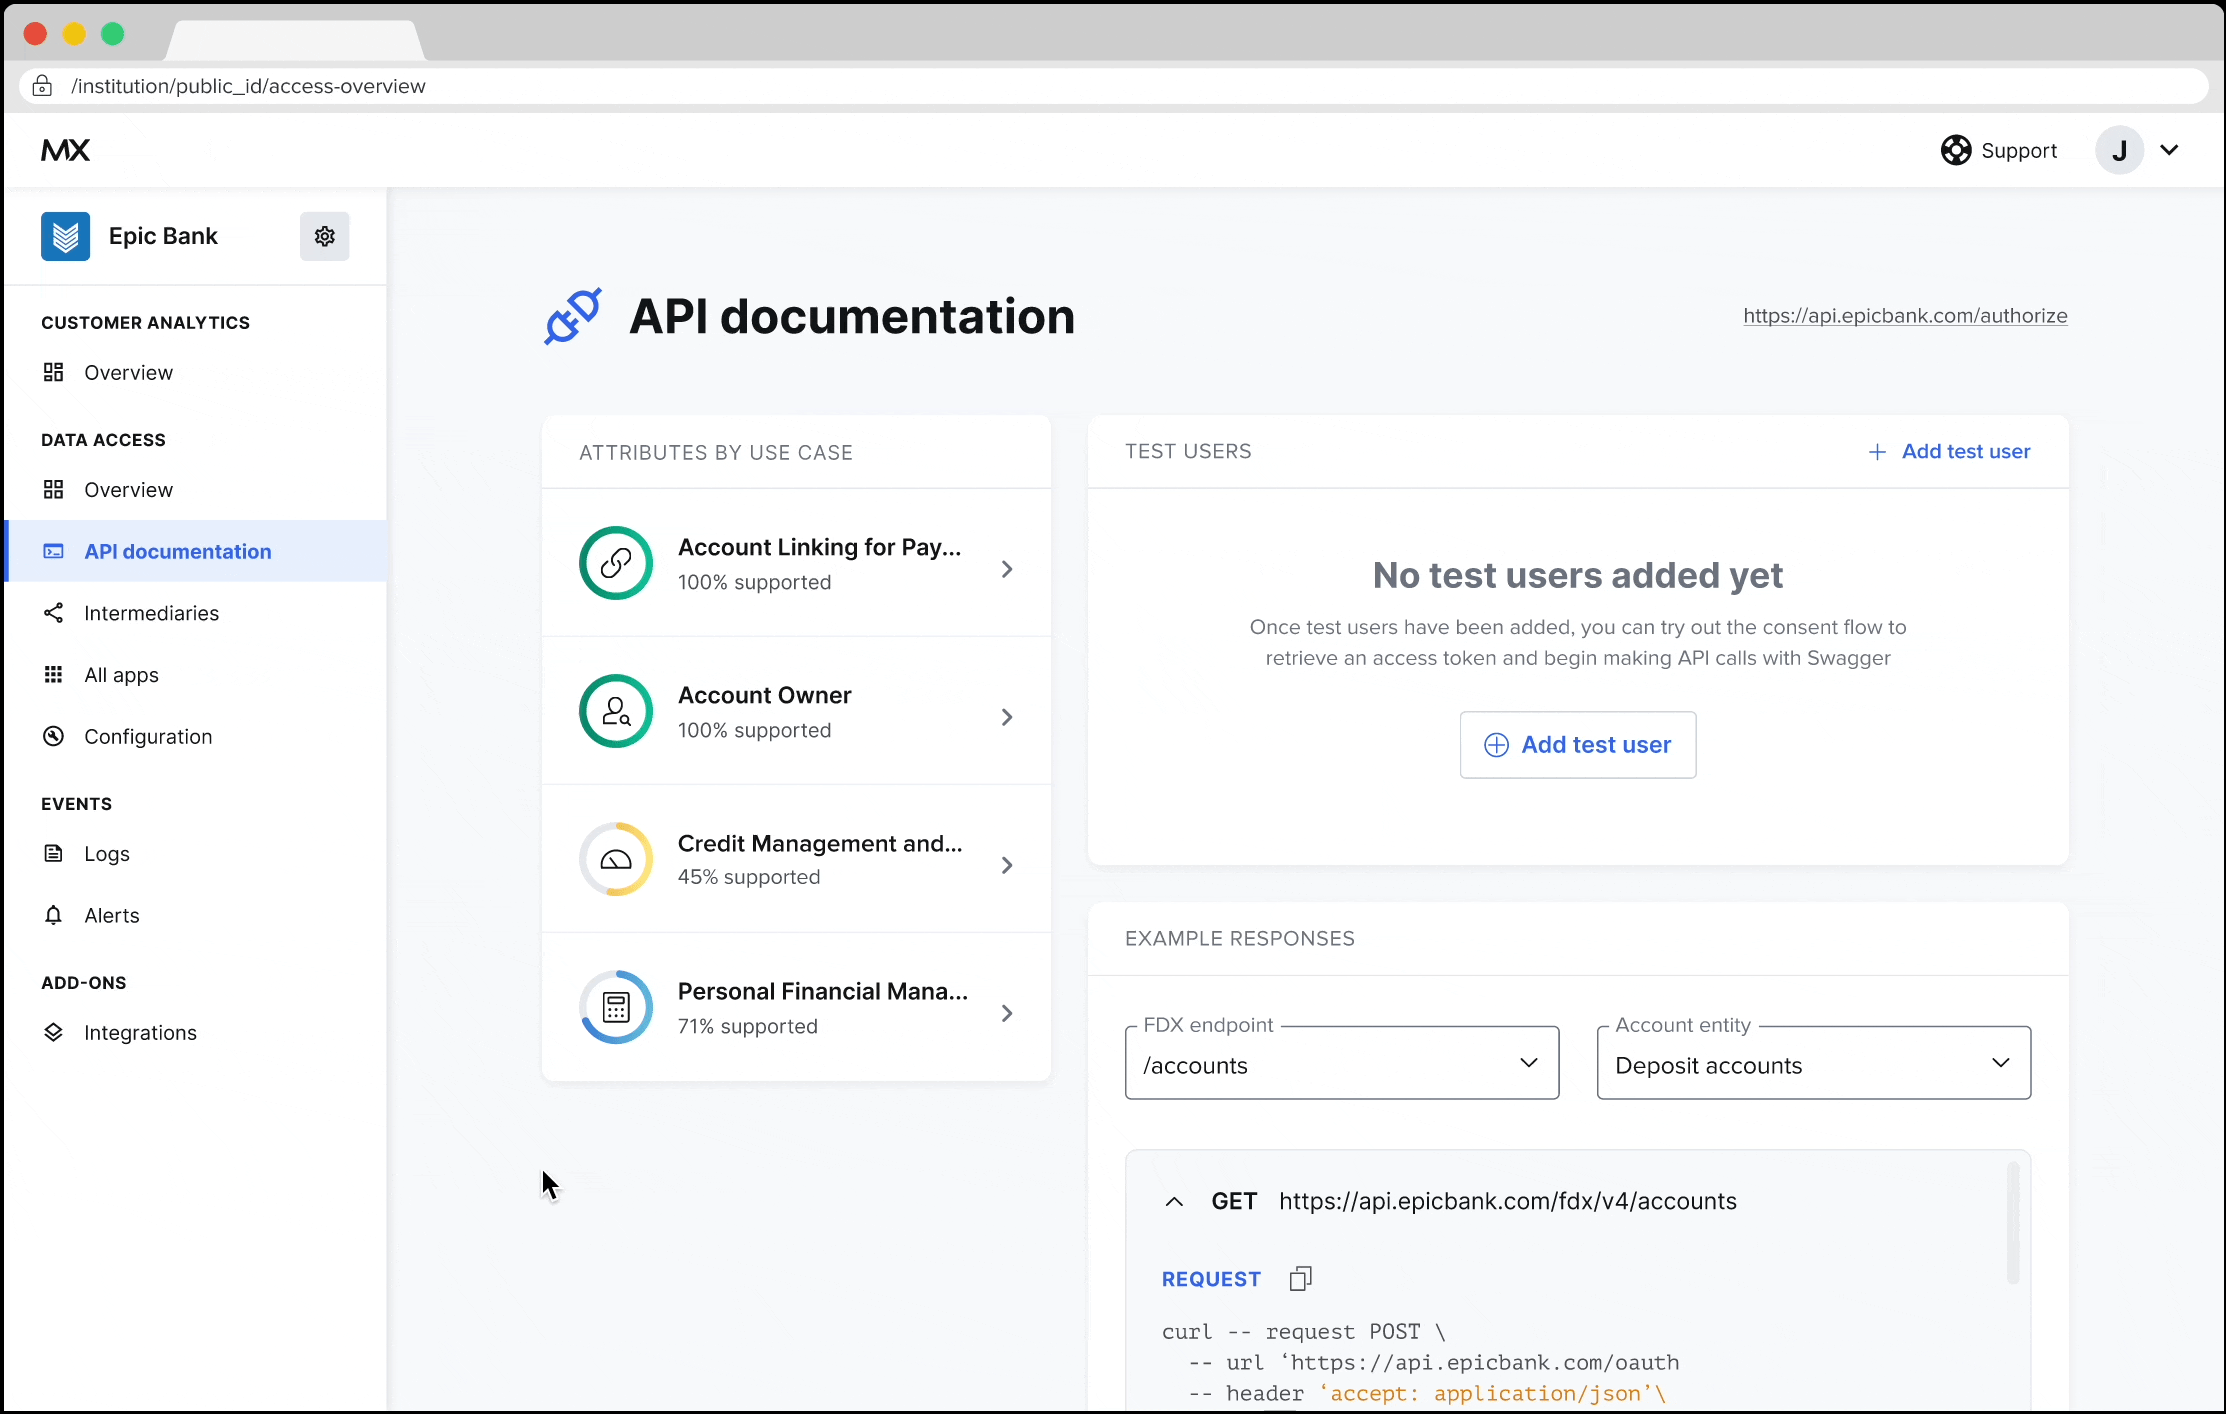Screen dimensions: 2226x1414
Task: Collapse the GET accounts response section
Action: click(x=1175, y=1201)
